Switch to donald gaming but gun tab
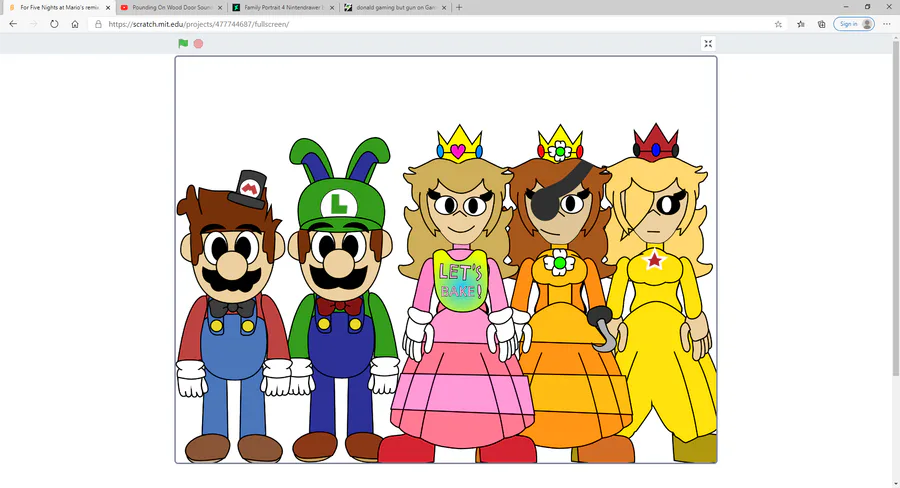 pos(395,7)
